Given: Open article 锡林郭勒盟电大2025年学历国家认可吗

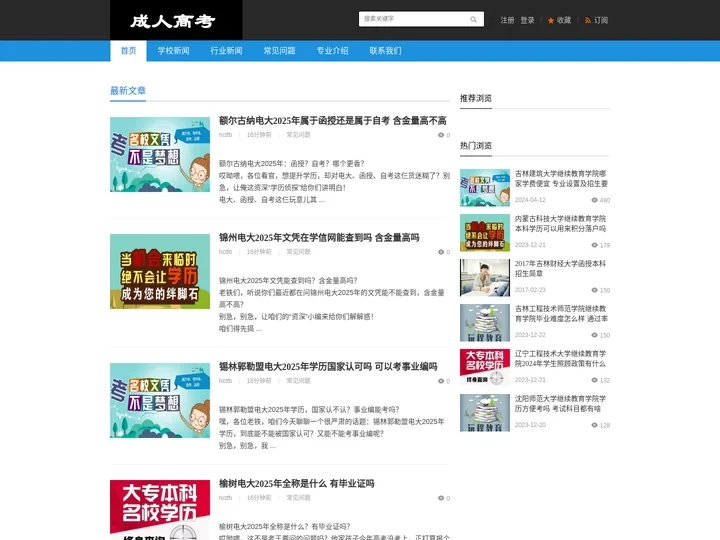Looking at the screenshot, I should coord(328,367).
